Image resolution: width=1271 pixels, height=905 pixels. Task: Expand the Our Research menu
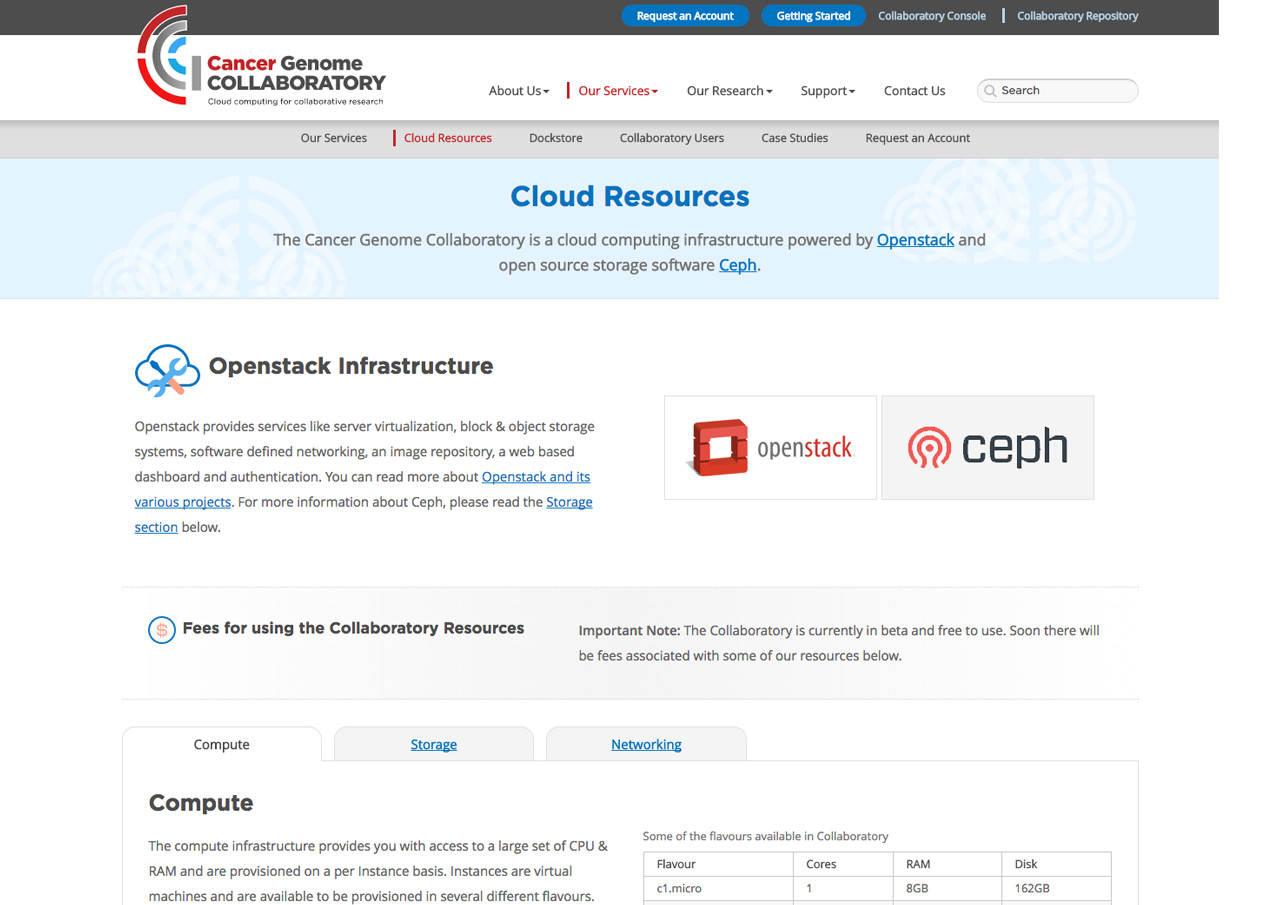pos(729,91)
